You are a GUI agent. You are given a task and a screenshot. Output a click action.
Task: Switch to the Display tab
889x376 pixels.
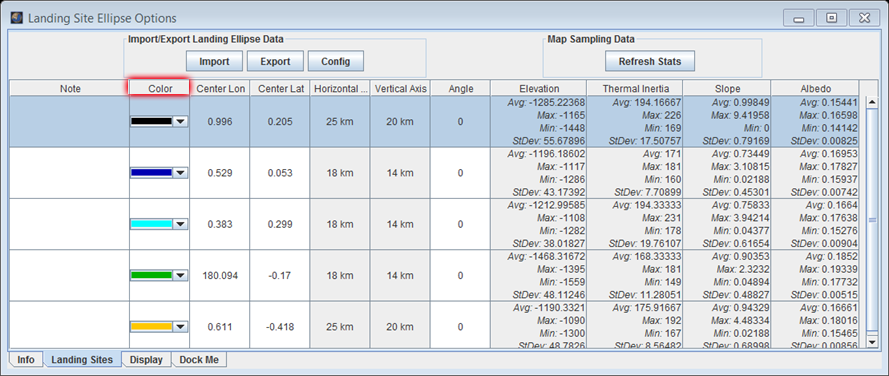146,360
